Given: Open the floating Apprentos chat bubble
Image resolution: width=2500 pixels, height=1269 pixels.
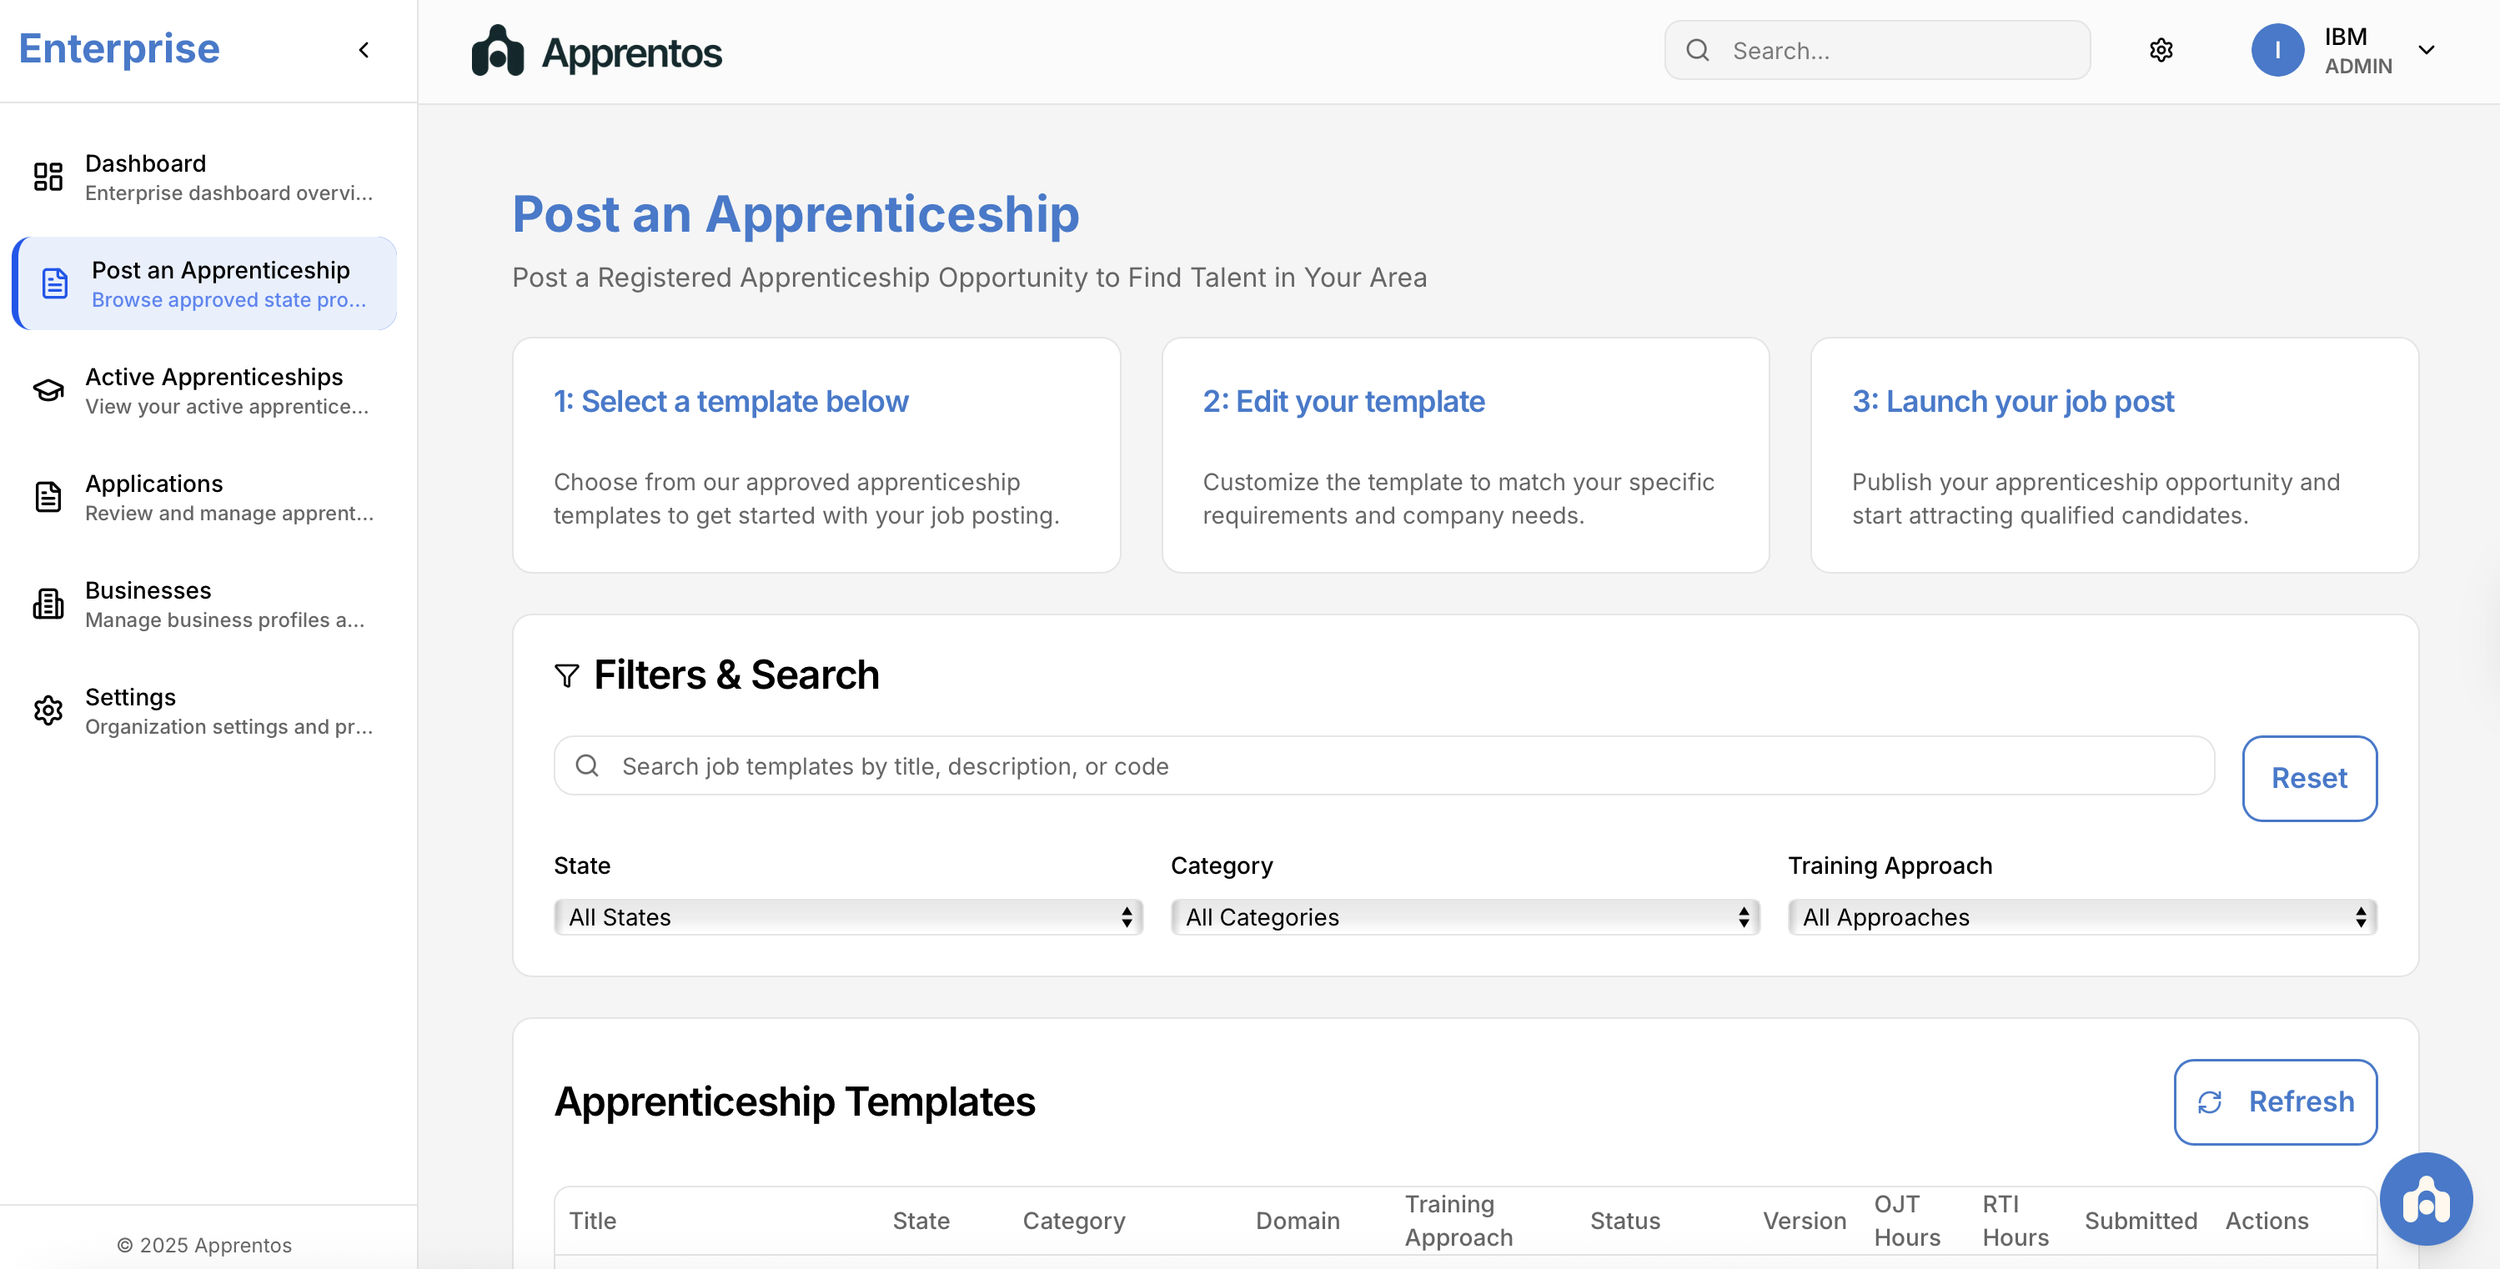Looking at the screenshot, I should [x=2425, y=1198].
